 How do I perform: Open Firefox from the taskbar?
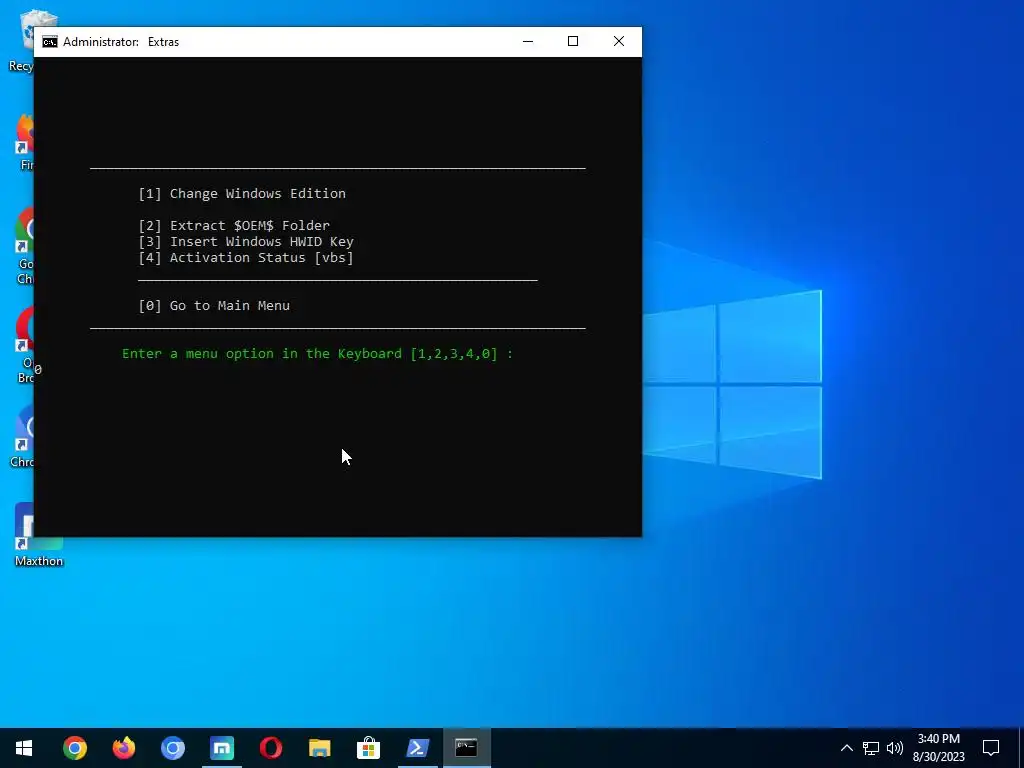coord(124,748)
